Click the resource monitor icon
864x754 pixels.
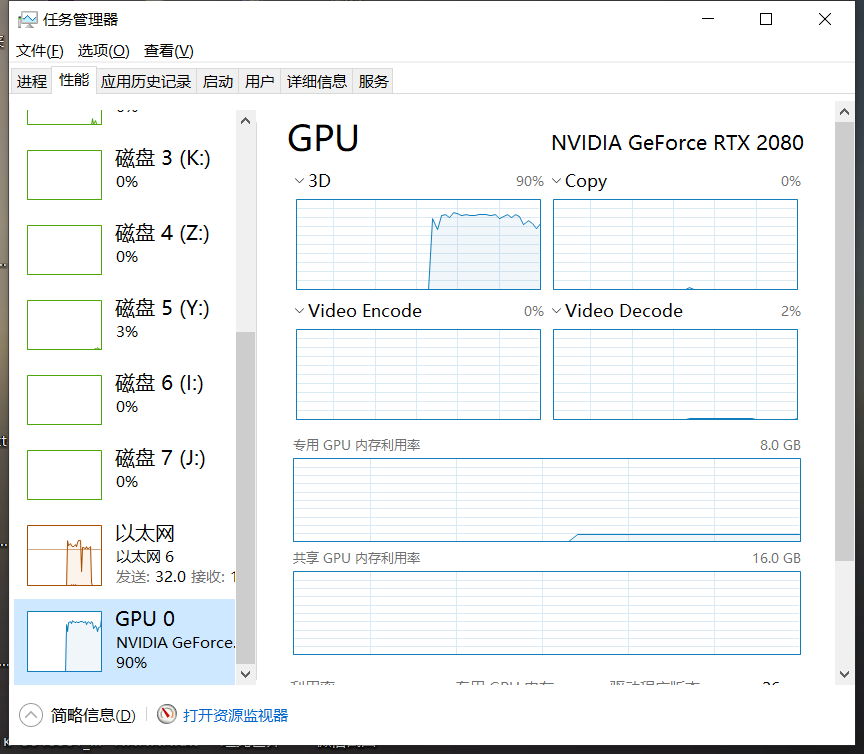166,715
